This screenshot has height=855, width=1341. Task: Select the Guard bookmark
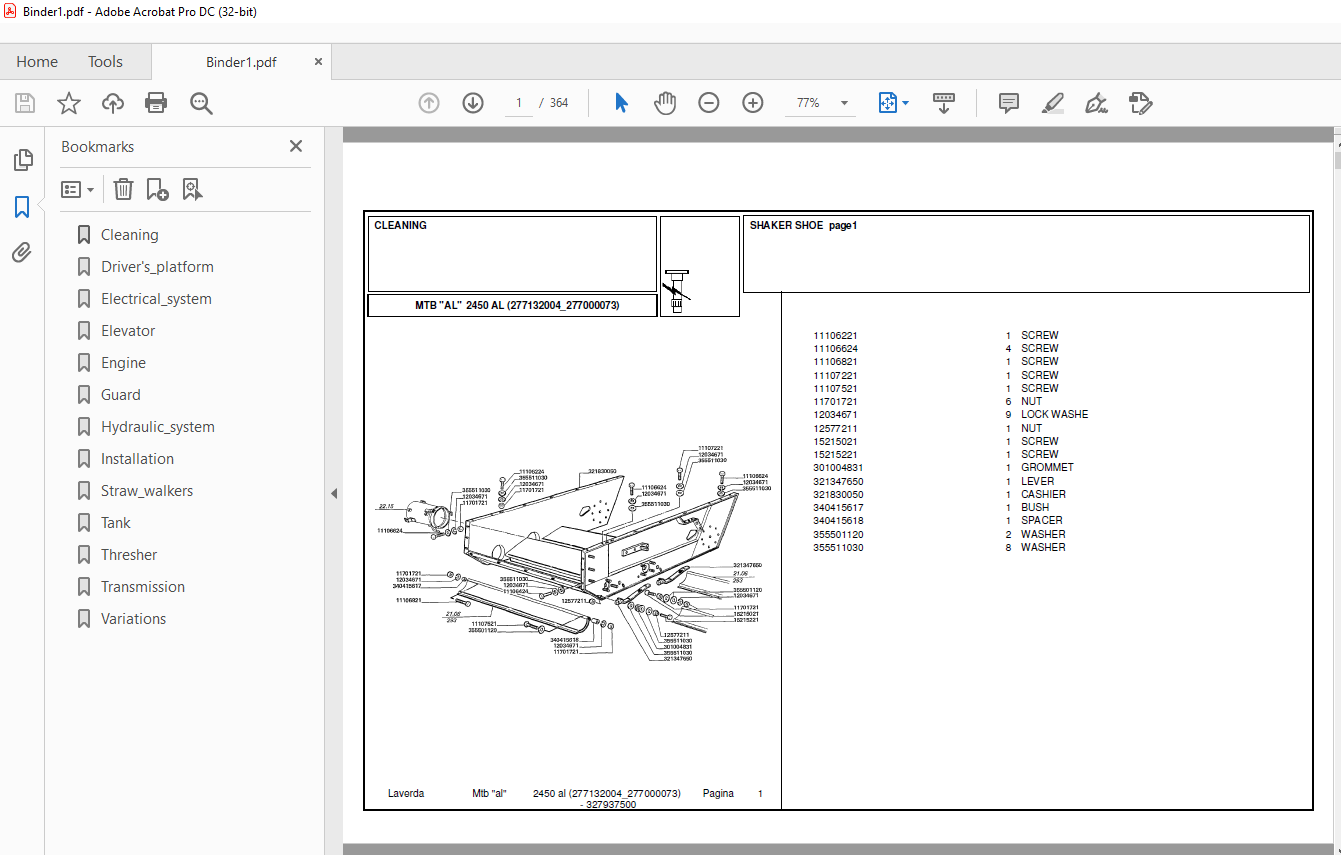pyautogui.click(x=120, y=395)
